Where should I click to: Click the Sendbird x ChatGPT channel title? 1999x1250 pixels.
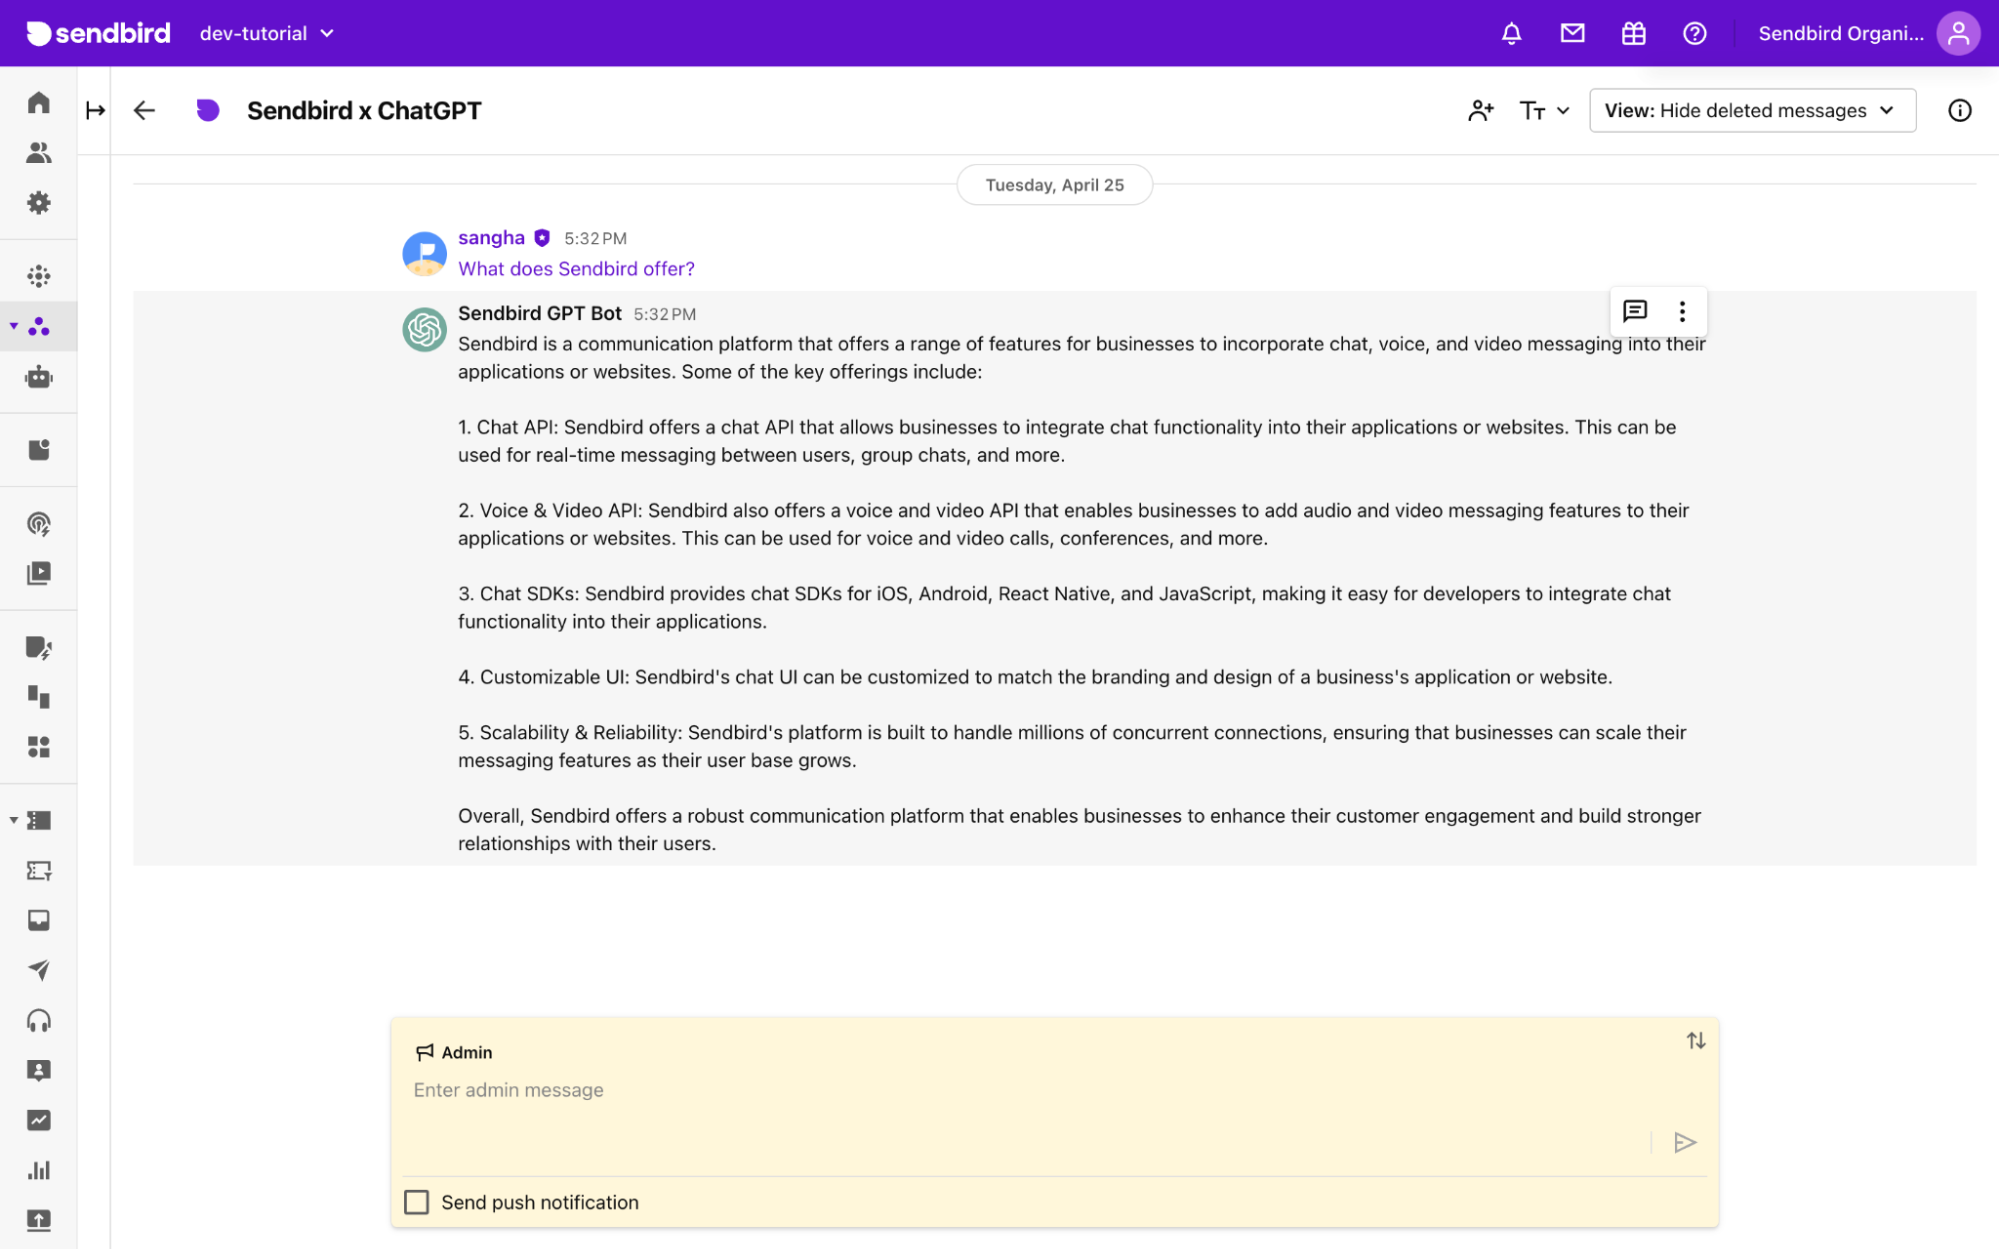tap(364, 110)
